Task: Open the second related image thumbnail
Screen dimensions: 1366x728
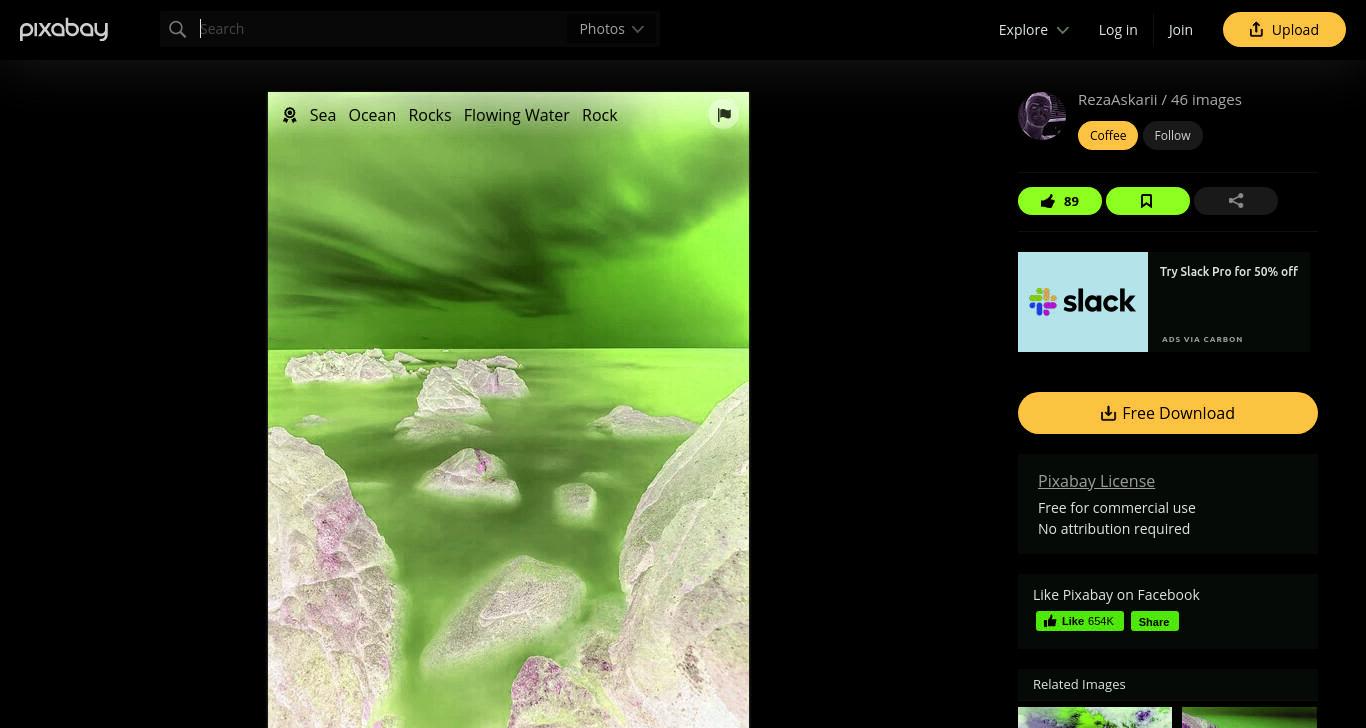Action: click(x=1250, y=717)
